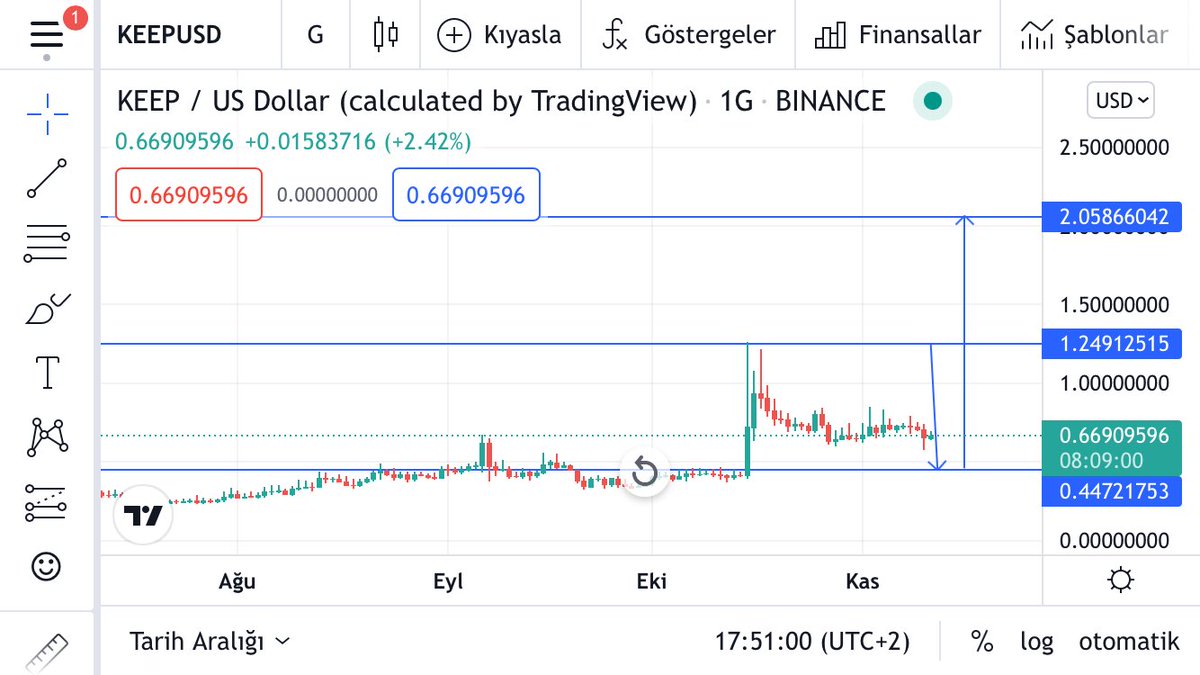The image size is (1200, 675).
Task: Open Göstergeler indicators menu
Action: (688, 35)
